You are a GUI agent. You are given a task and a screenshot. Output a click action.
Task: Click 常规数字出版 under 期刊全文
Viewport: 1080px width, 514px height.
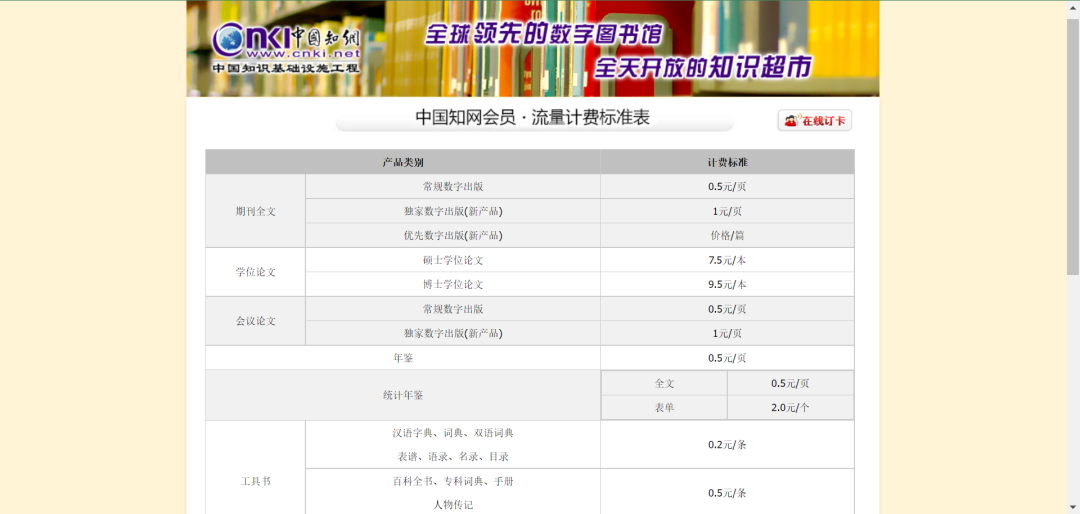click(453, 187)
